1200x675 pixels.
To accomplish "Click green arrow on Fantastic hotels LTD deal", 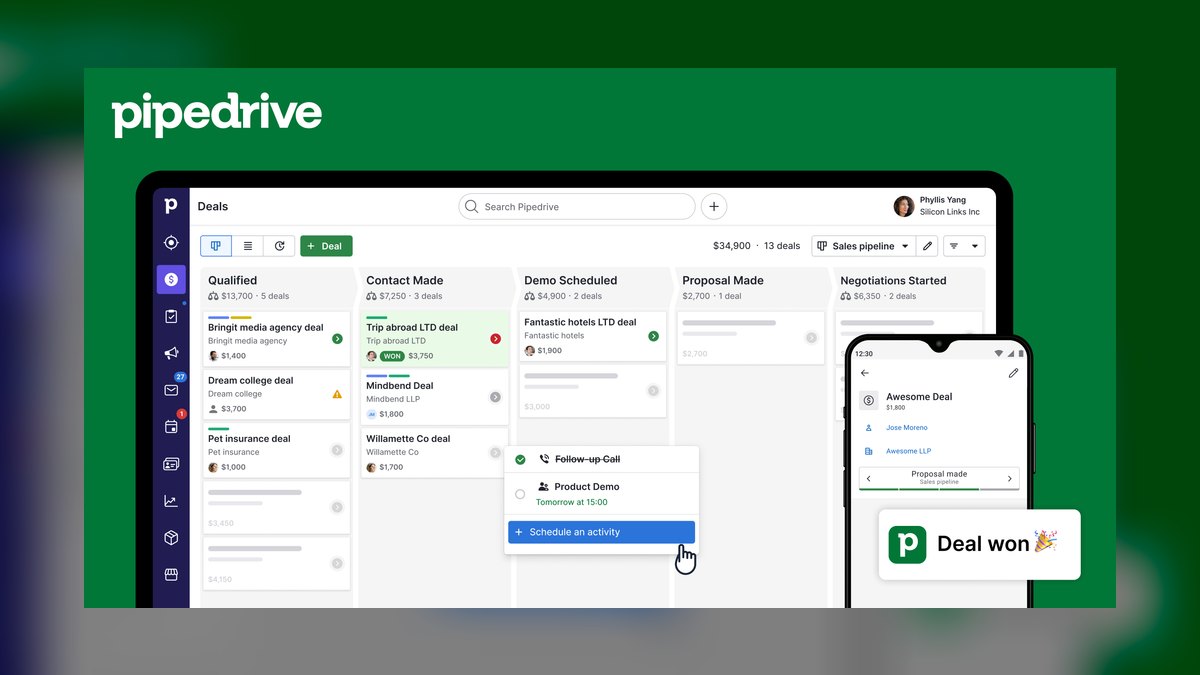I will [x=654, y=336].
